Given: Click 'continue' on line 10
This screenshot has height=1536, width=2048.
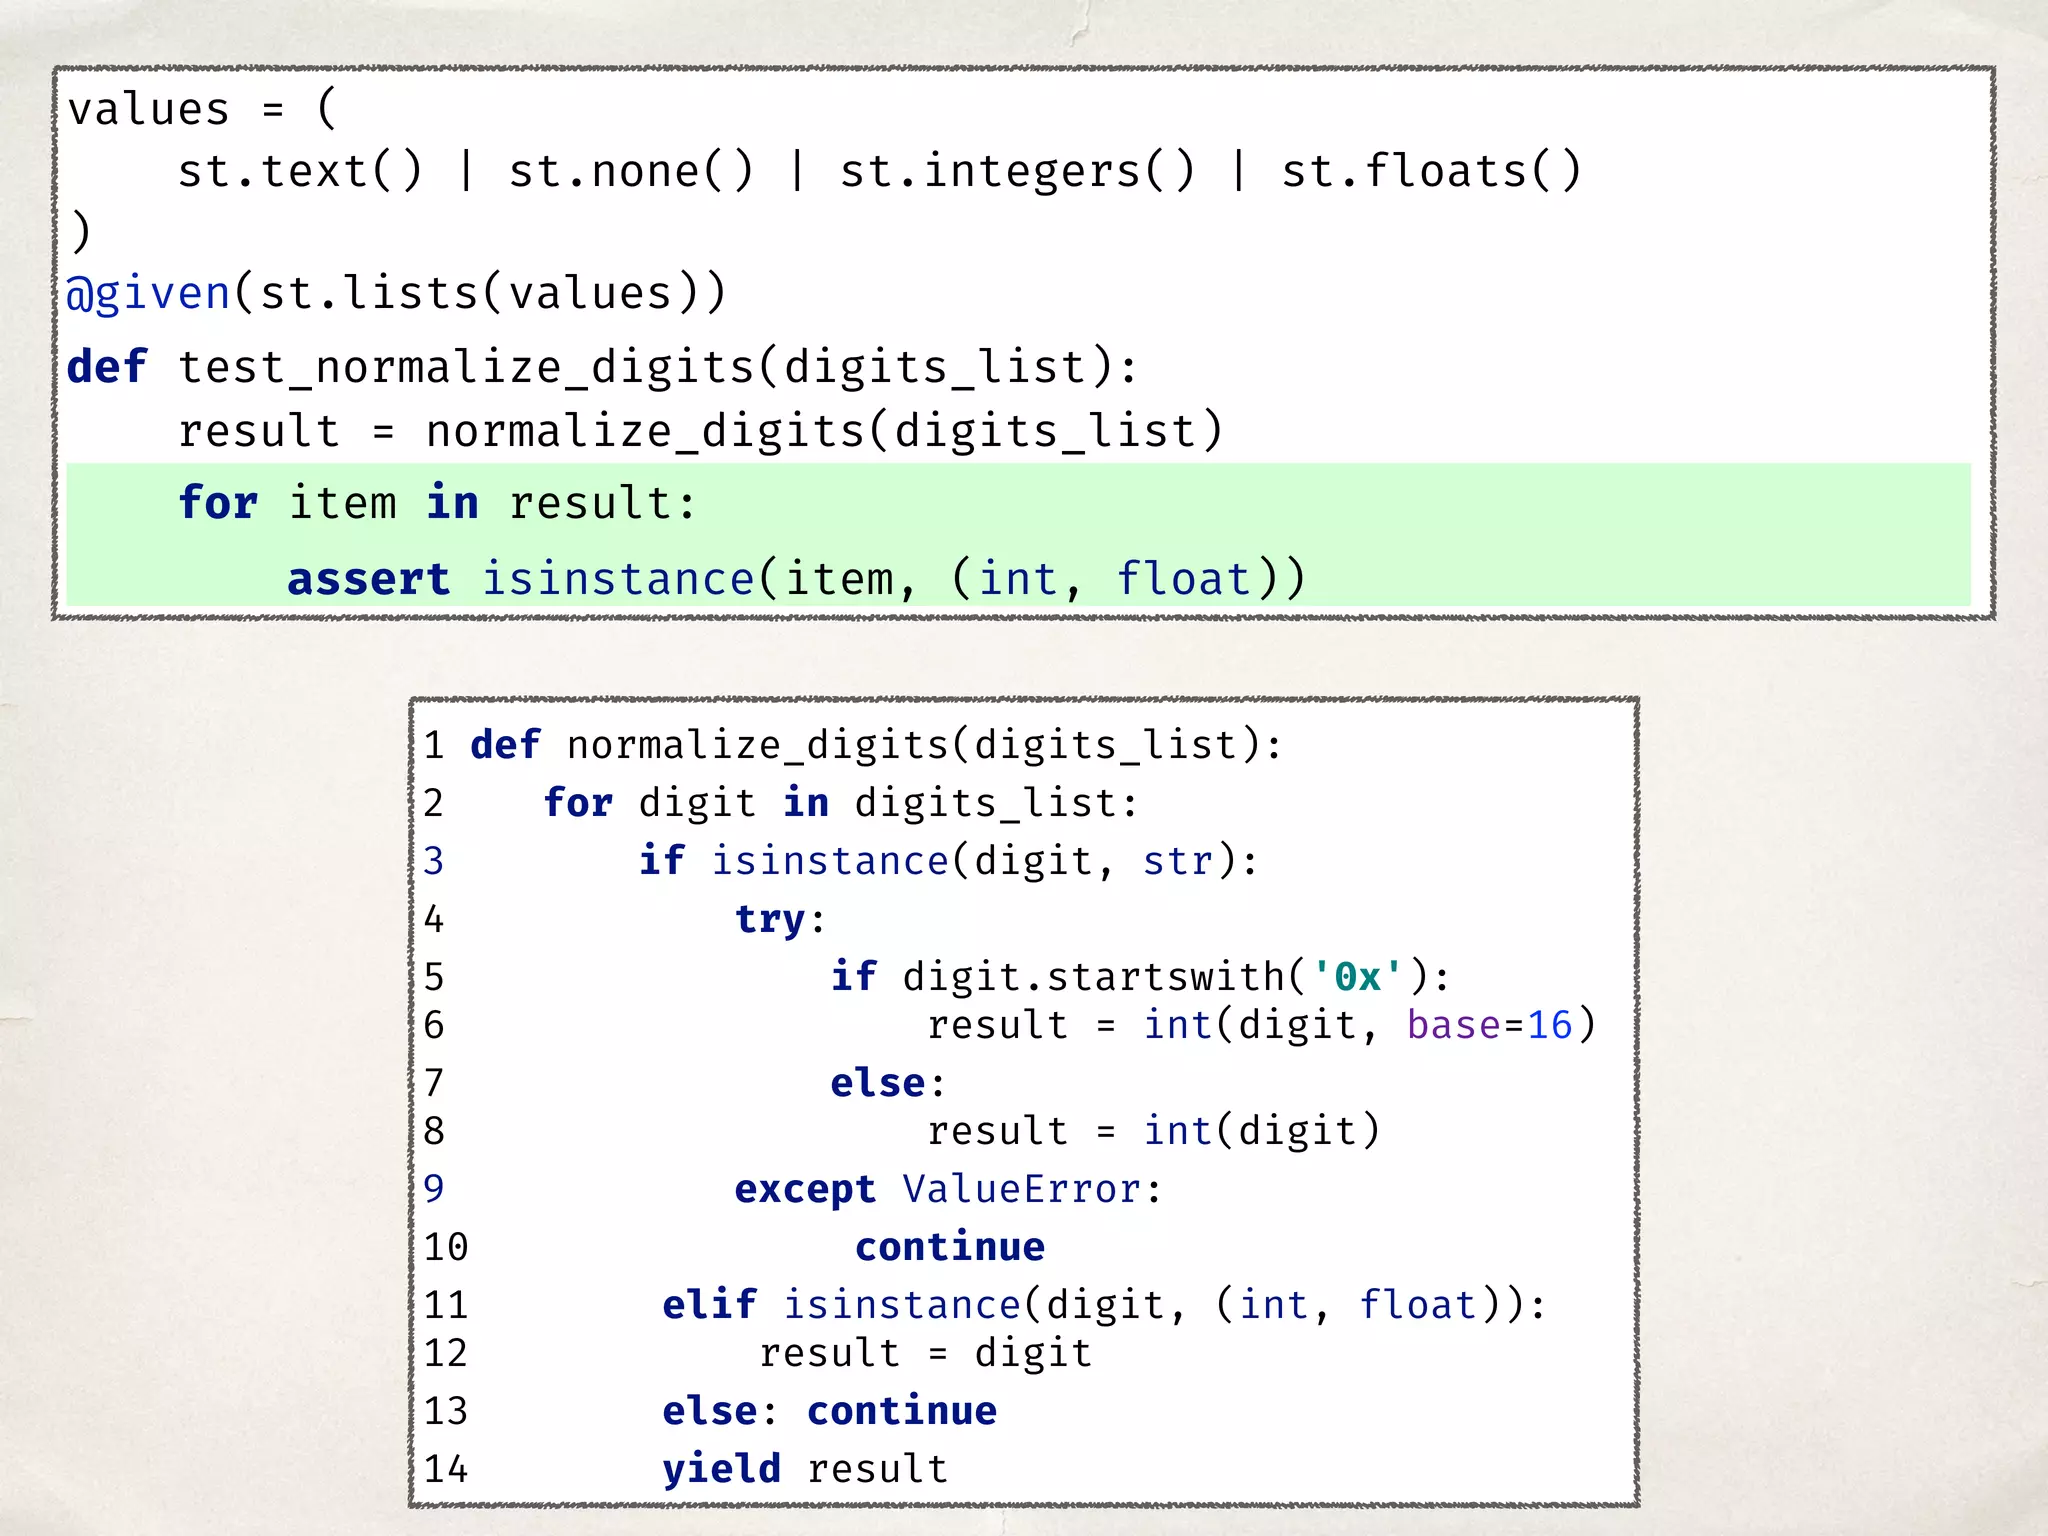Looking at the screenshot, I should click(x=950, y=1247).
